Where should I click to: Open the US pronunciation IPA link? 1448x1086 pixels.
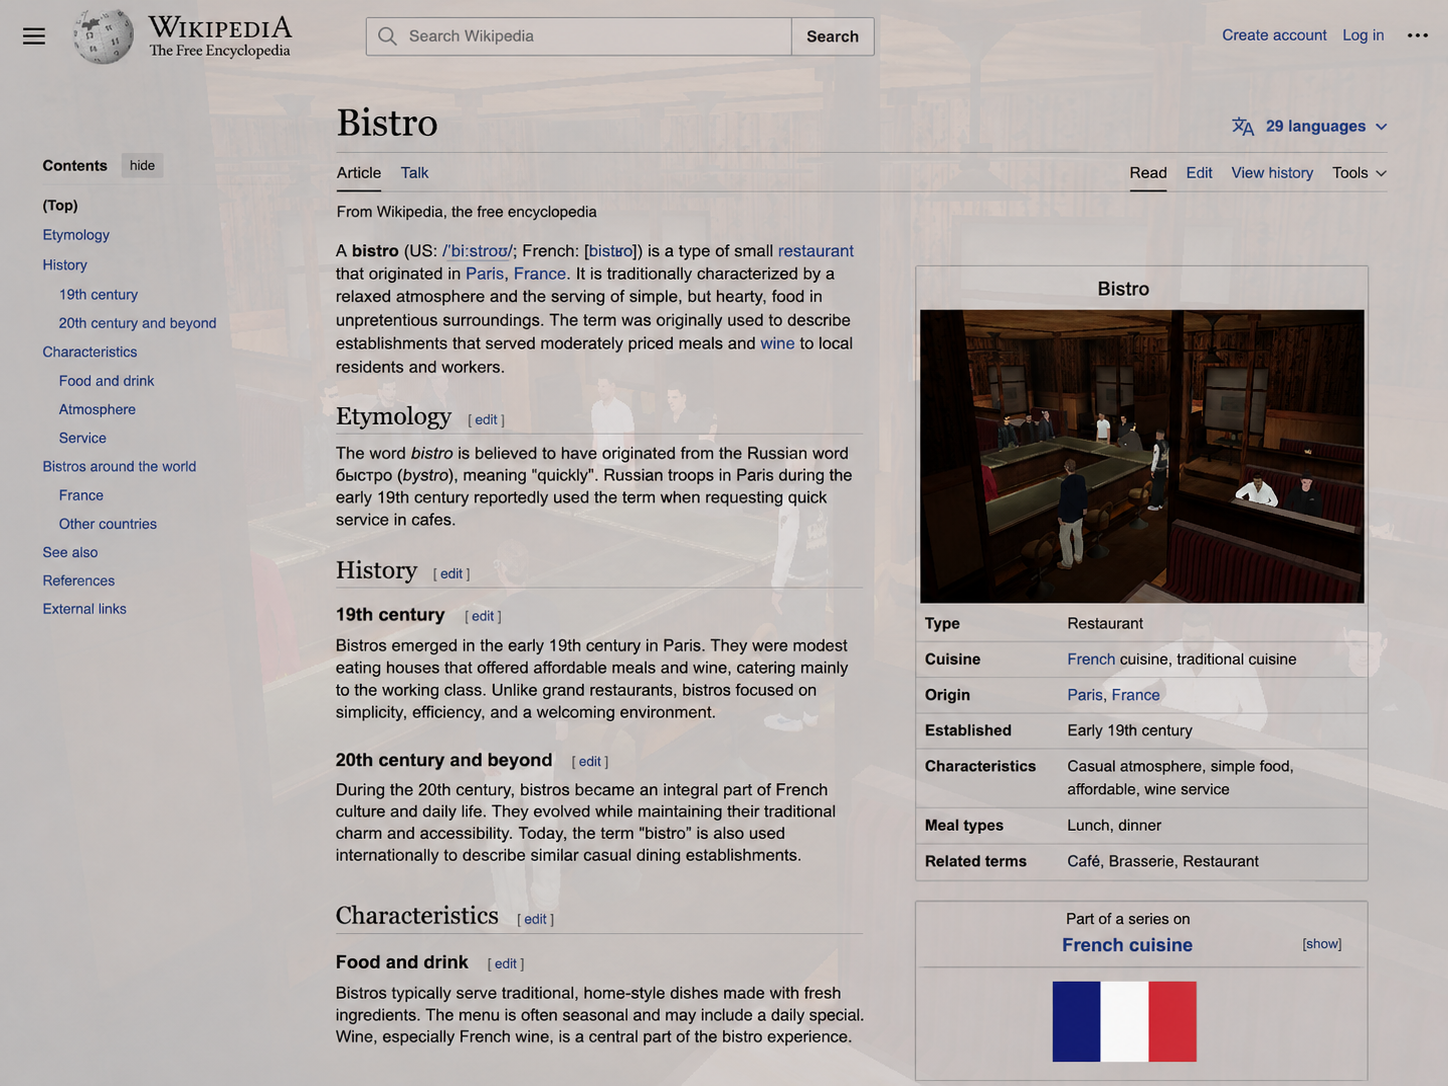pyautogui.click(x=477, y=251)
